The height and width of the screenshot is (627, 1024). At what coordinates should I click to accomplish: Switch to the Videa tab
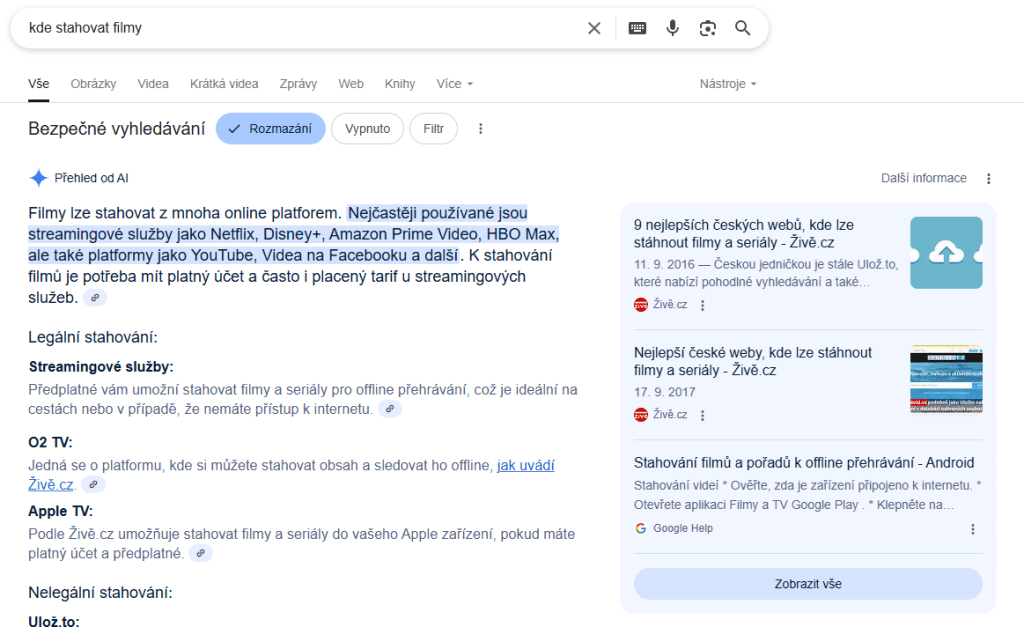[x=153, y=84]
